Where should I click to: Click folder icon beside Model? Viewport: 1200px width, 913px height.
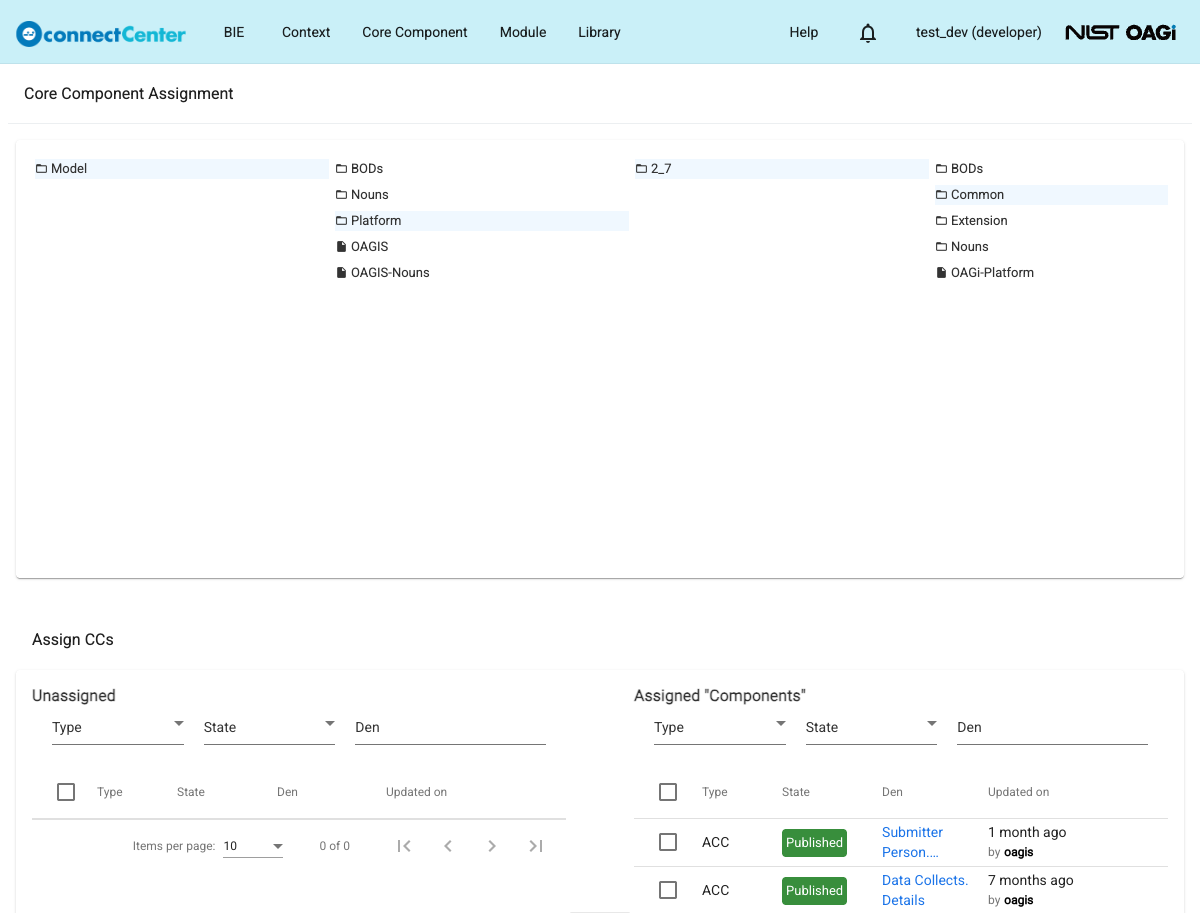click(42, 169)
